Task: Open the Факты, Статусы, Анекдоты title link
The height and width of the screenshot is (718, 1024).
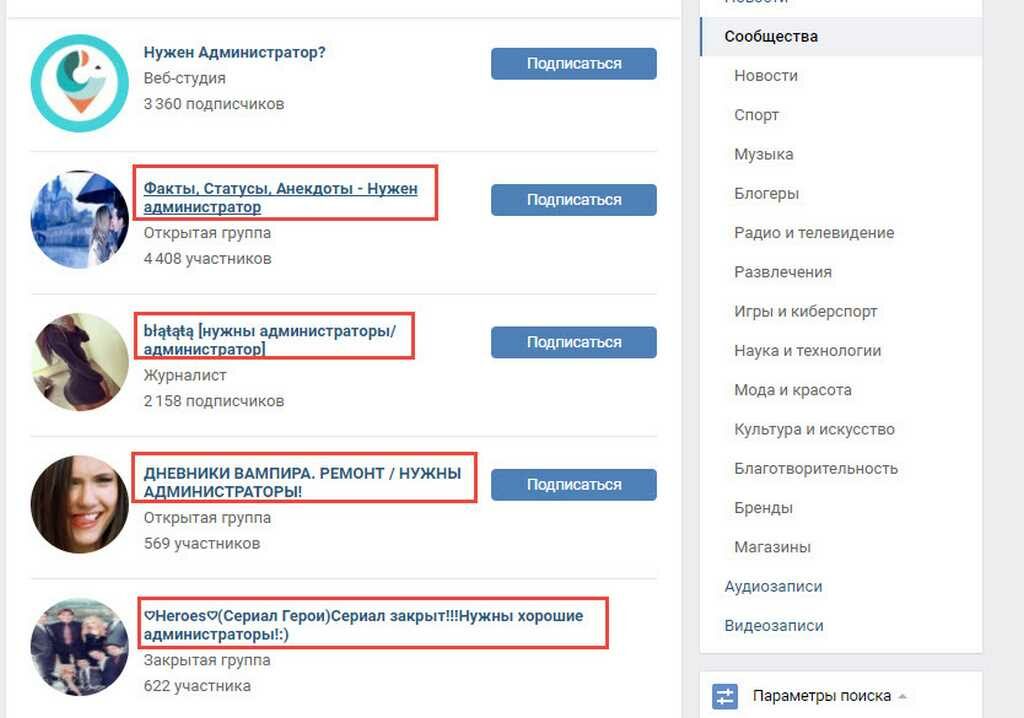Action: click(x=280, y=197)
